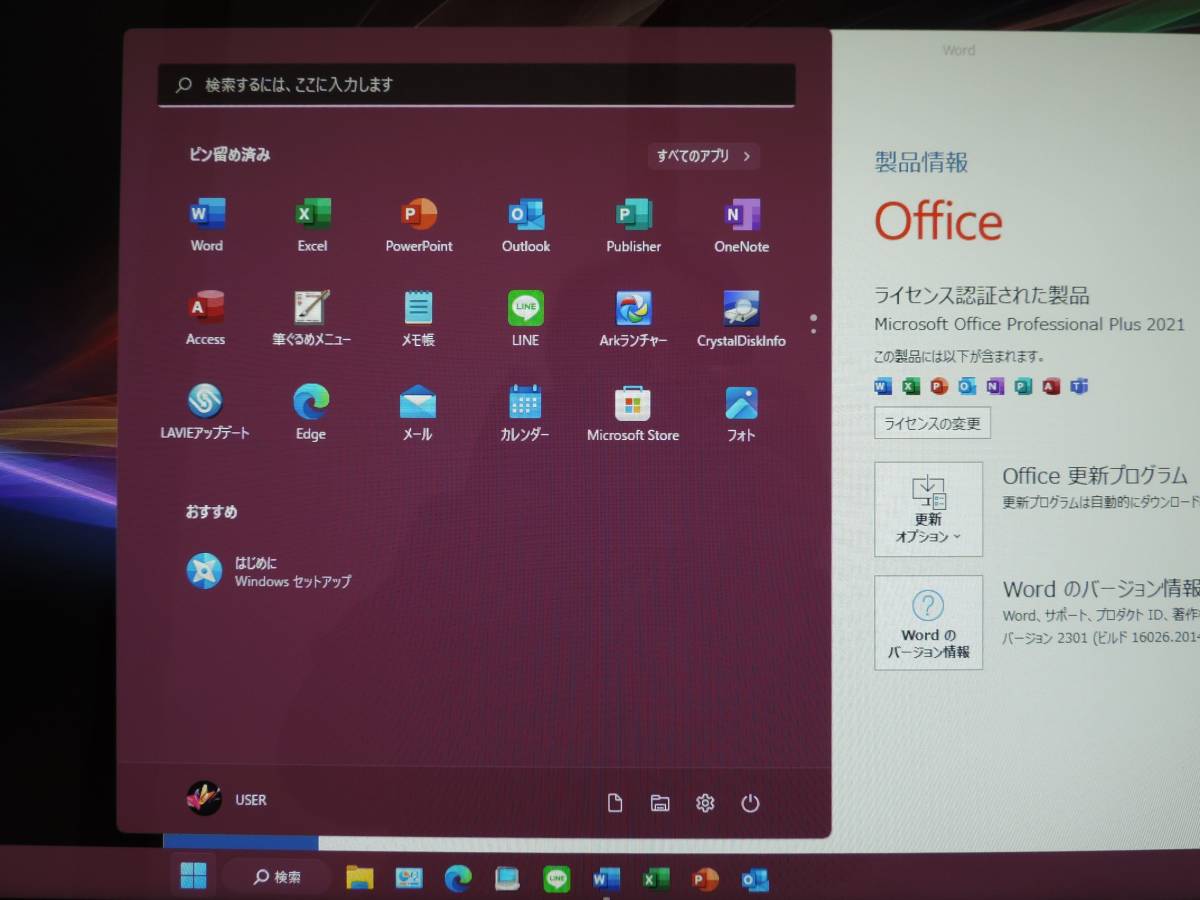1200x900 pixels.
Task: Open the はじめに Windows セットアップ recommendation
Action: [x=269, y=571]
